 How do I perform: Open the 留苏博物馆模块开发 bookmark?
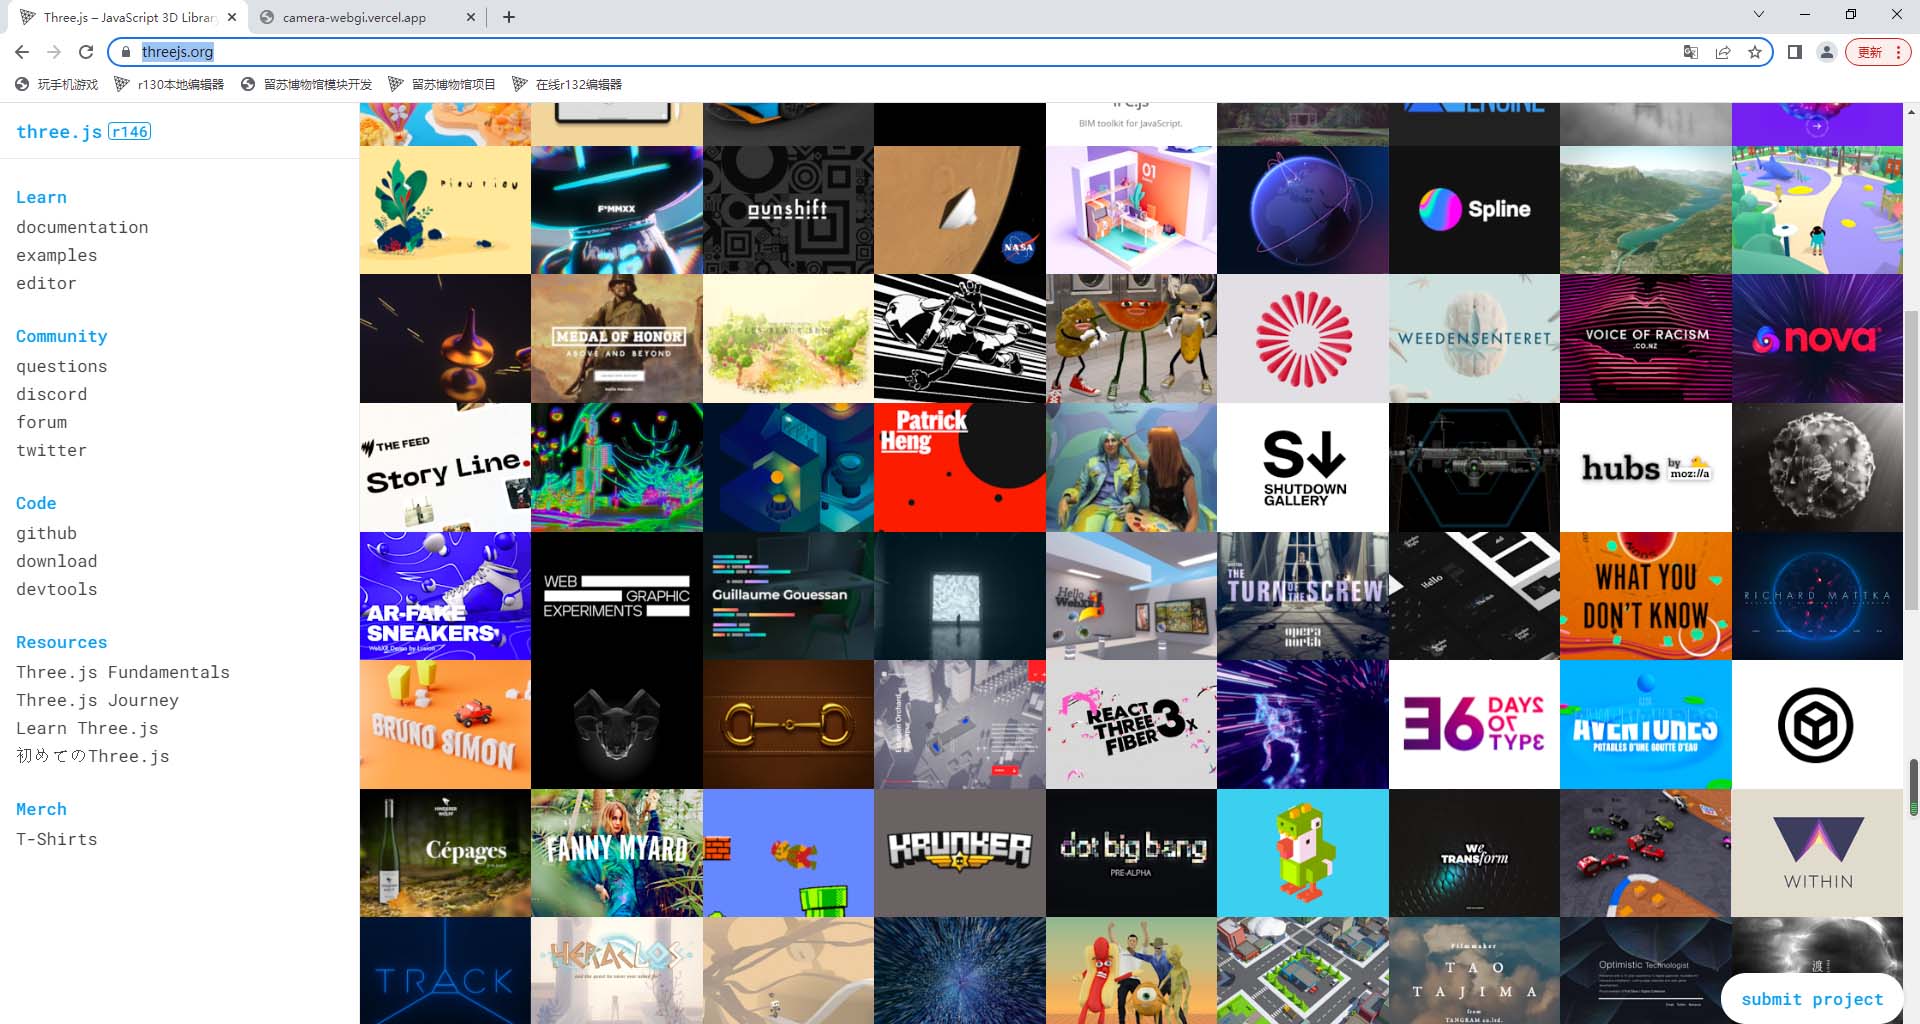pyautogui.click(x=306, y=84)
